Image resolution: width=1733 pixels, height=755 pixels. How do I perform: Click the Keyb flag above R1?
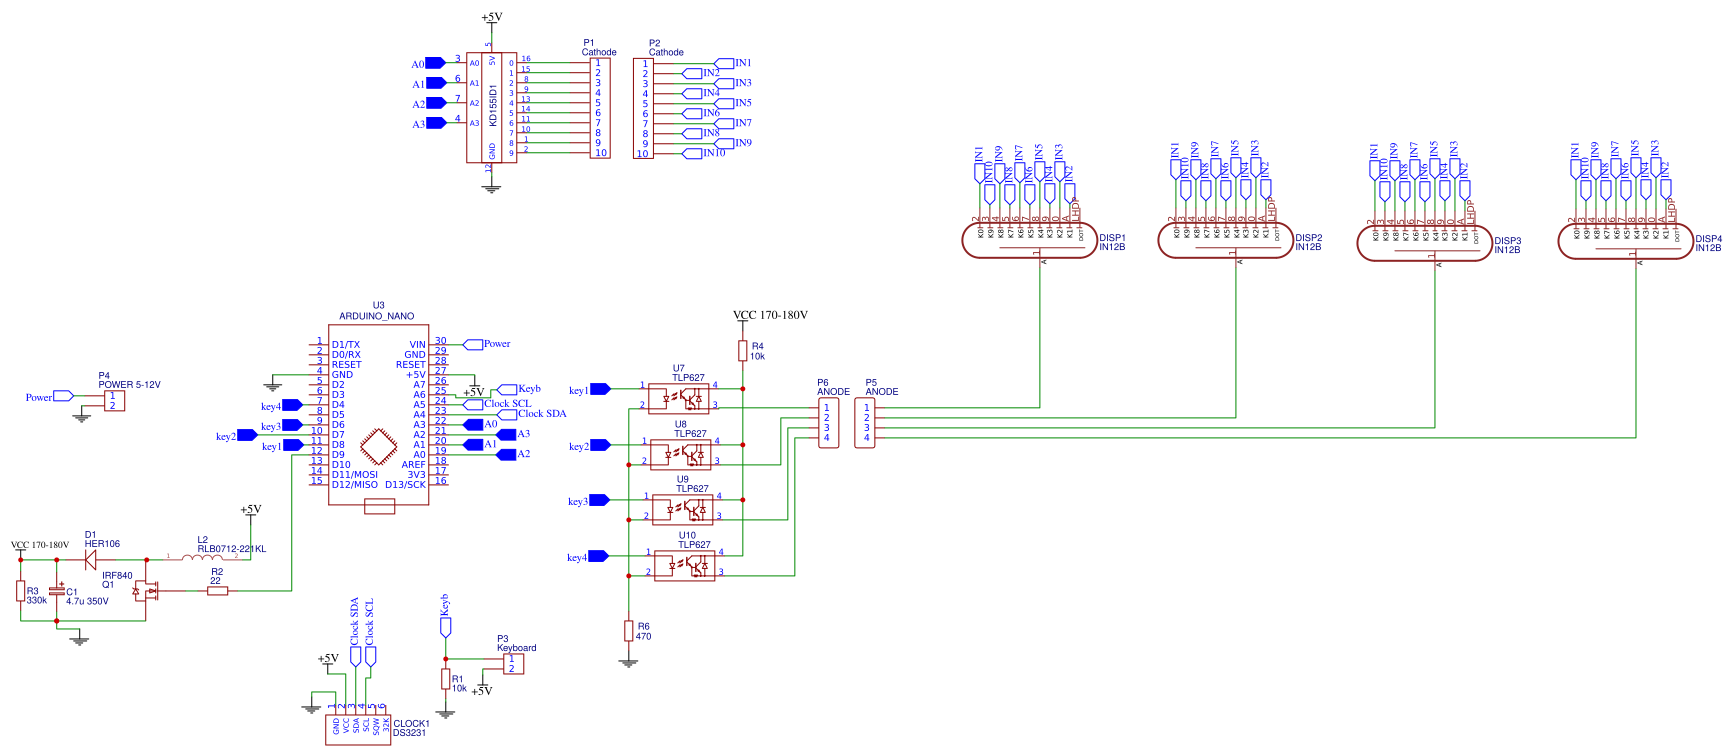(446, 616)
